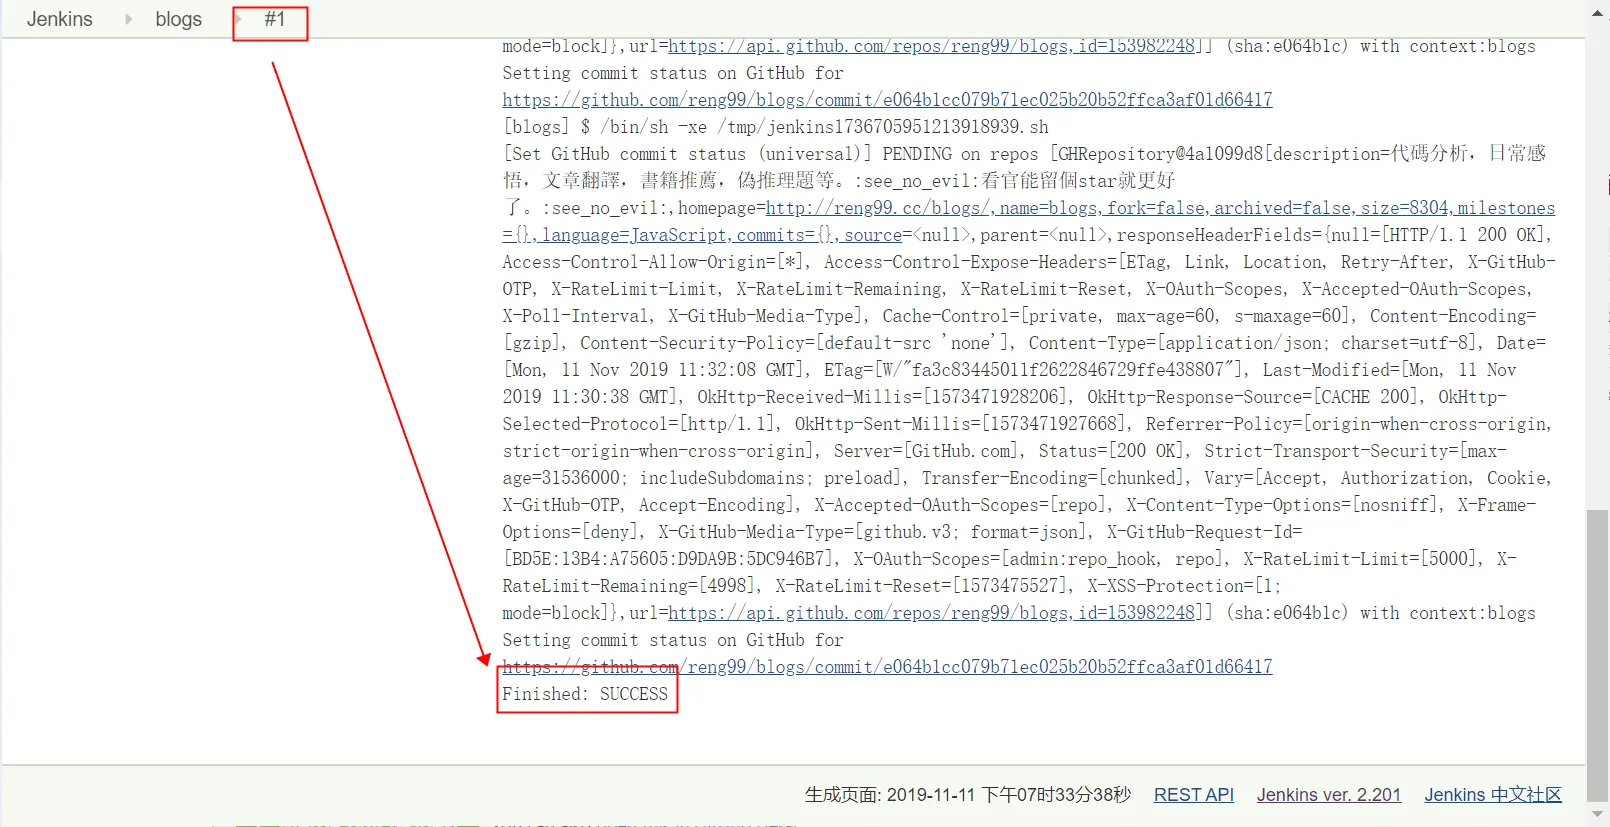The width and height of the screenshot is (1610, 827).
Task: Click the '[blogs] $ /bin/sh -xe' command line
Action: click(x=775, y=127)
